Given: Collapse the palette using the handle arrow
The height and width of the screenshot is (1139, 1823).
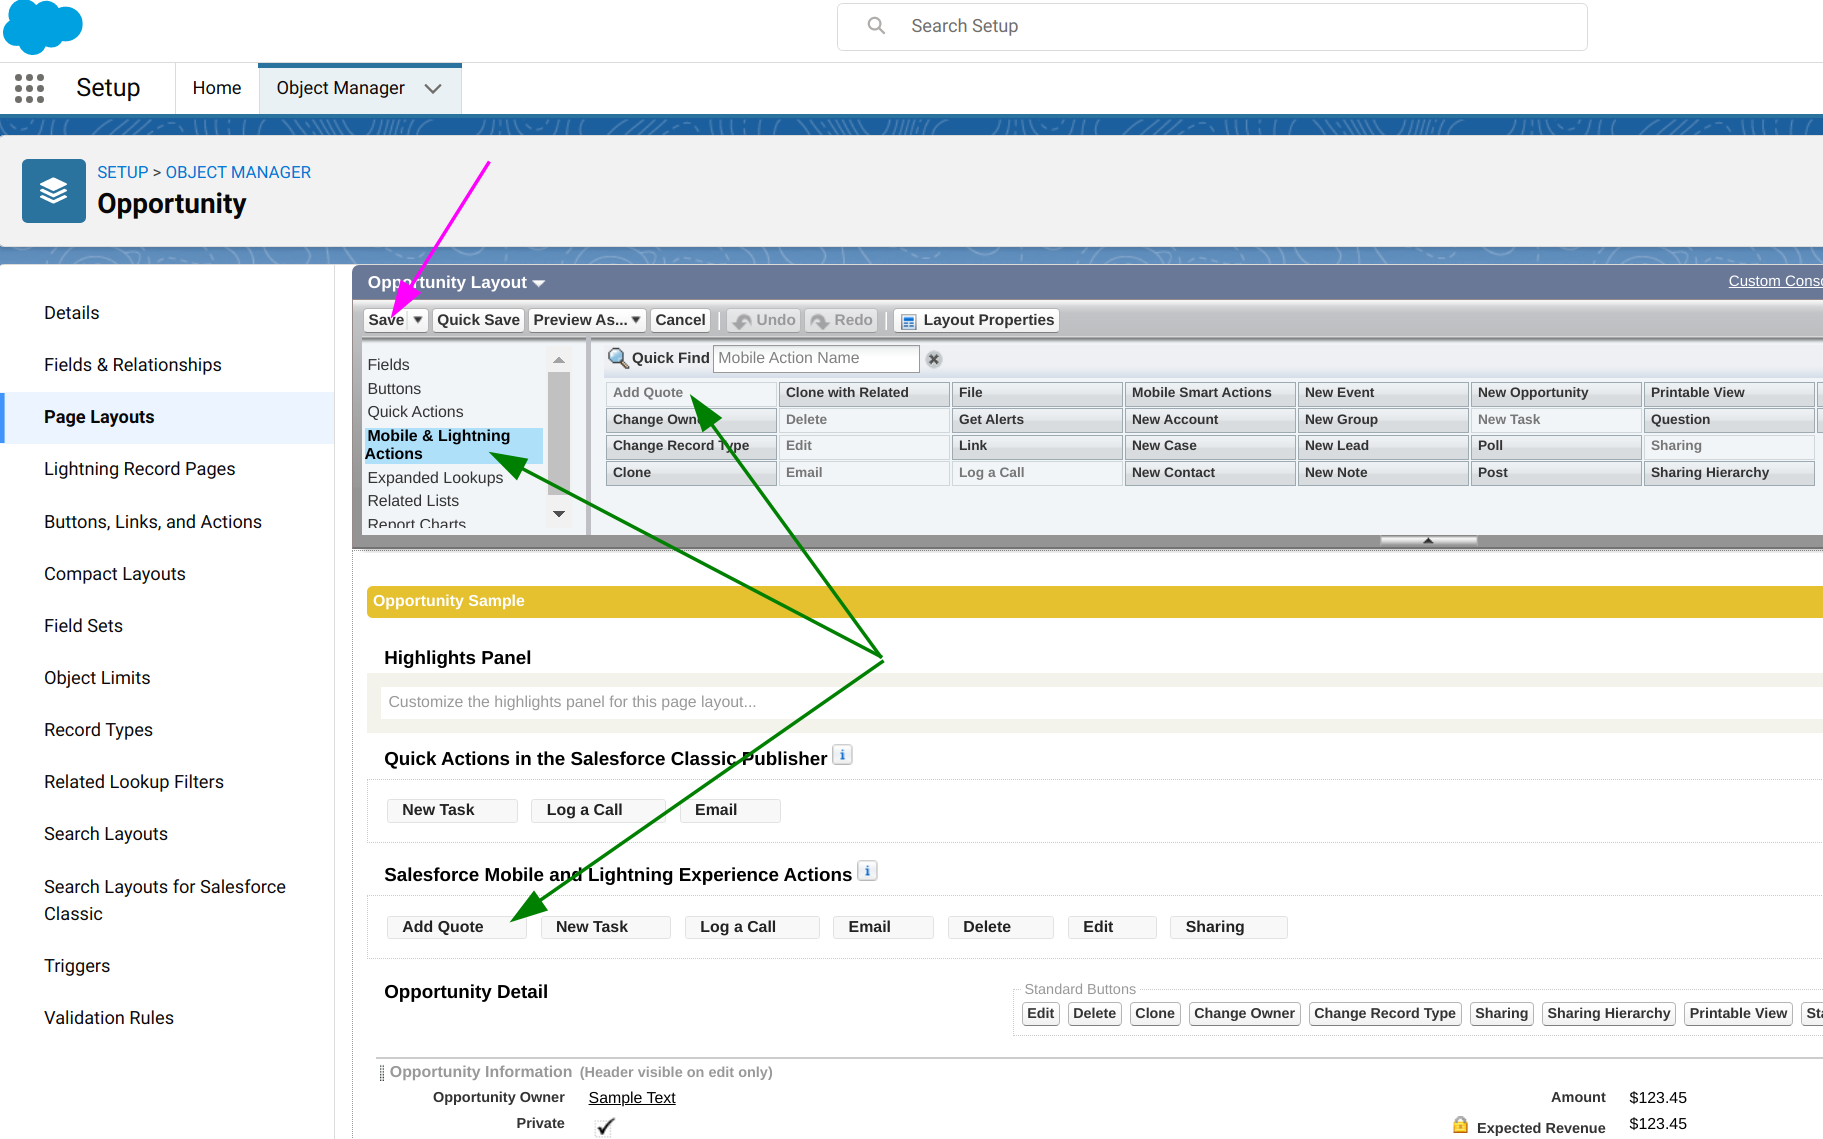Looking at the screenshot, I should 1428,541.
